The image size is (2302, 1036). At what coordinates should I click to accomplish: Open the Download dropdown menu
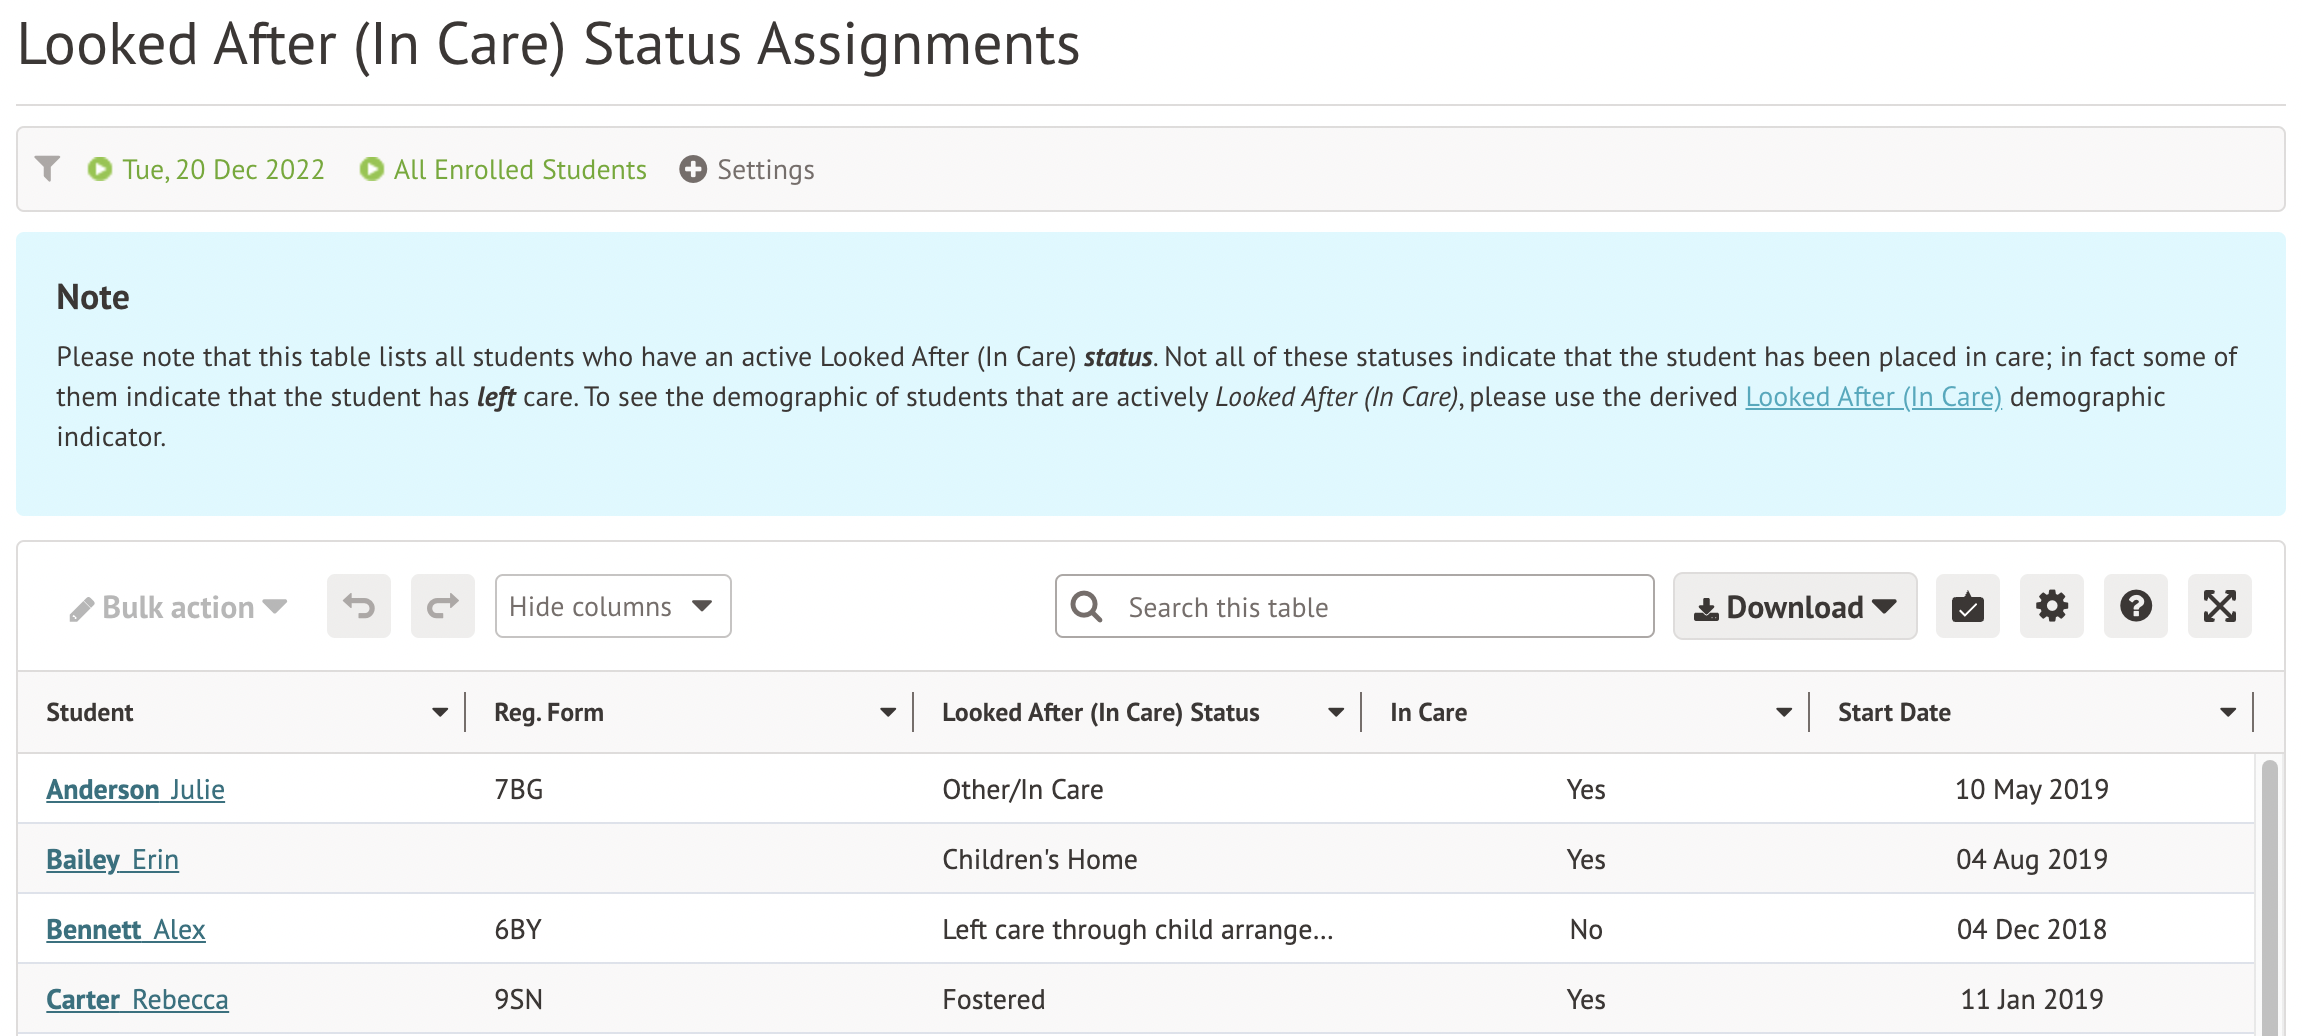1794,606
